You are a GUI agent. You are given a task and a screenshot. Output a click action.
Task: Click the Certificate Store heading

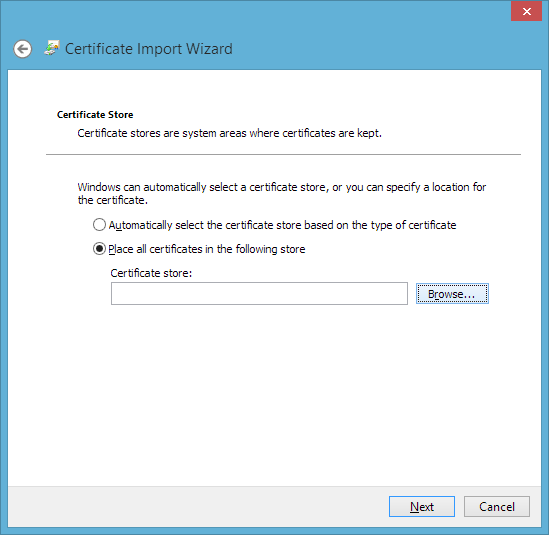[95, 115]
